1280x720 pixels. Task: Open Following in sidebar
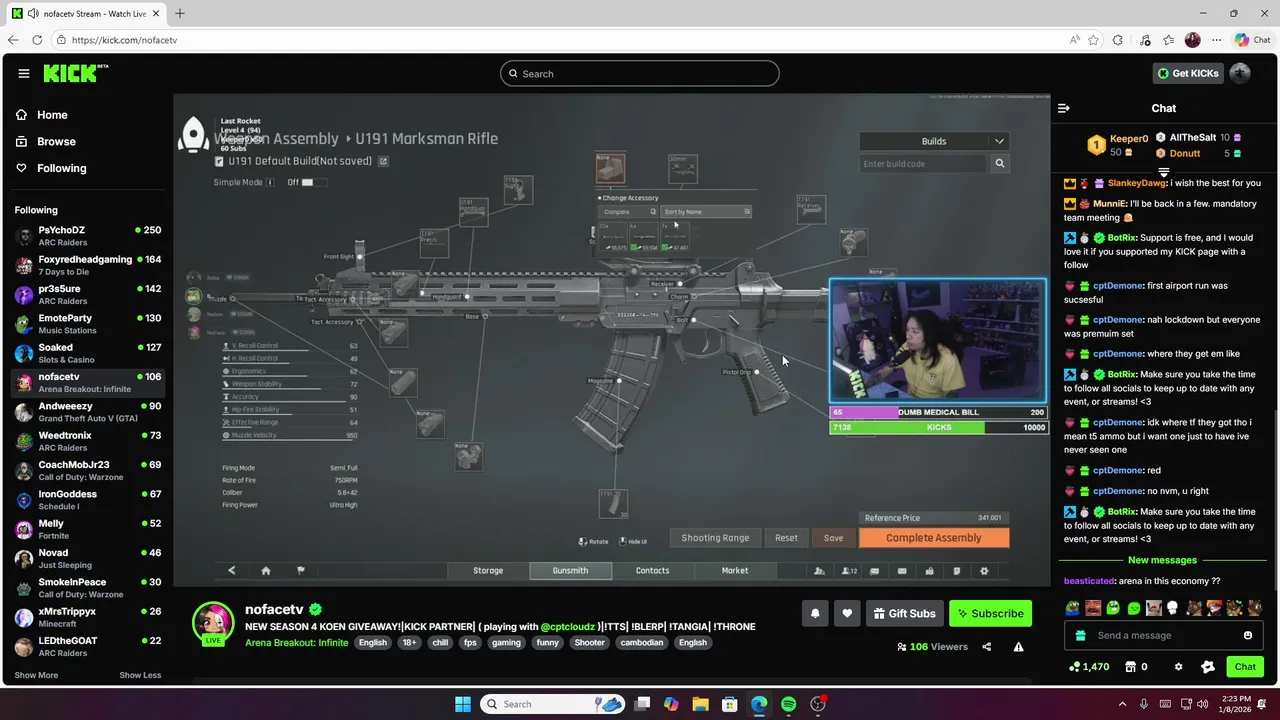[52, 168]
